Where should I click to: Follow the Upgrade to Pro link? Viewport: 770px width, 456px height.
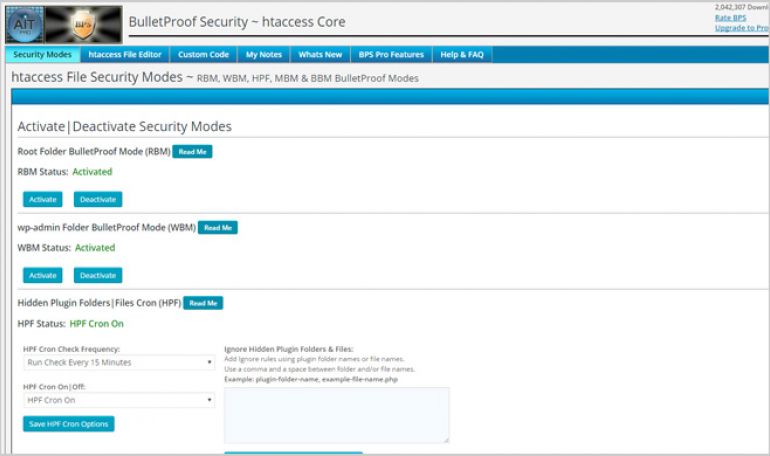[742, 28]
